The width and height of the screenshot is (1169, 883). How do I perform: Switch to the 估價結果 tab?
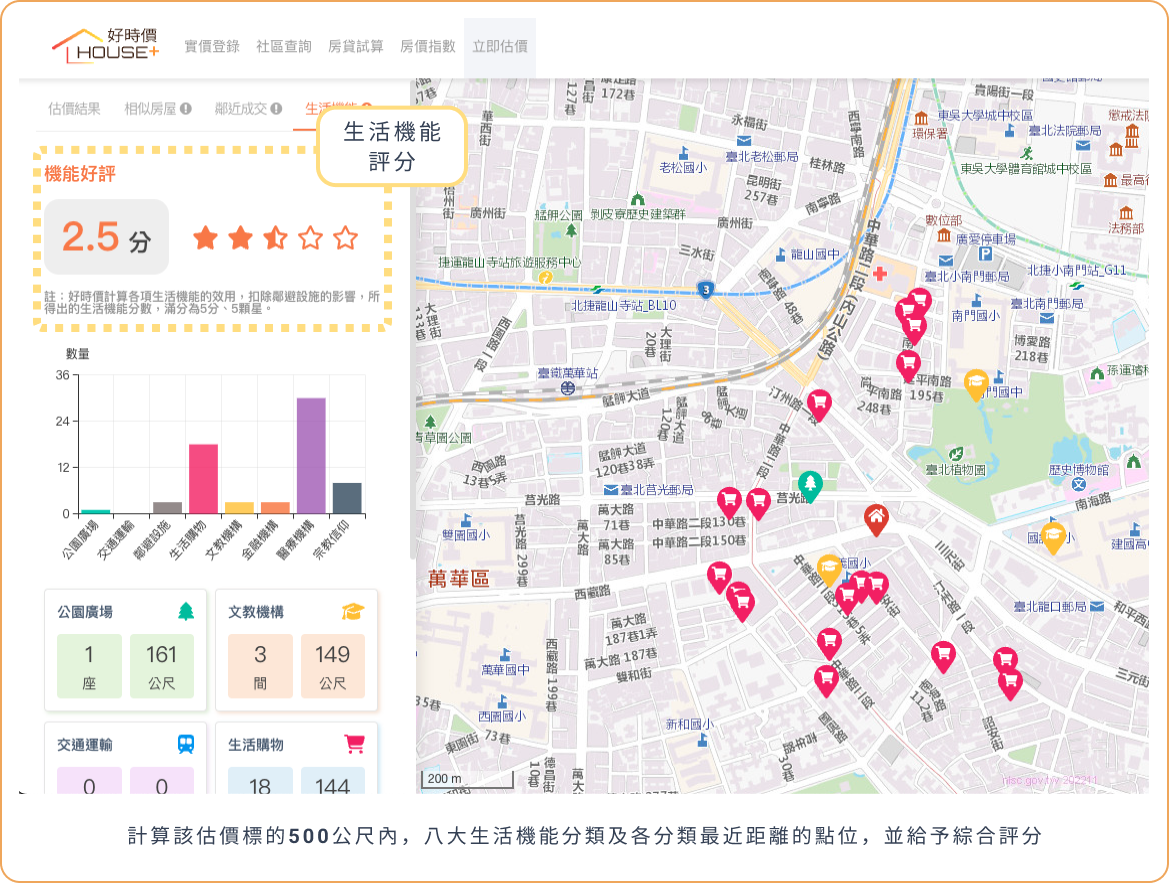click(x=74, y=109)
